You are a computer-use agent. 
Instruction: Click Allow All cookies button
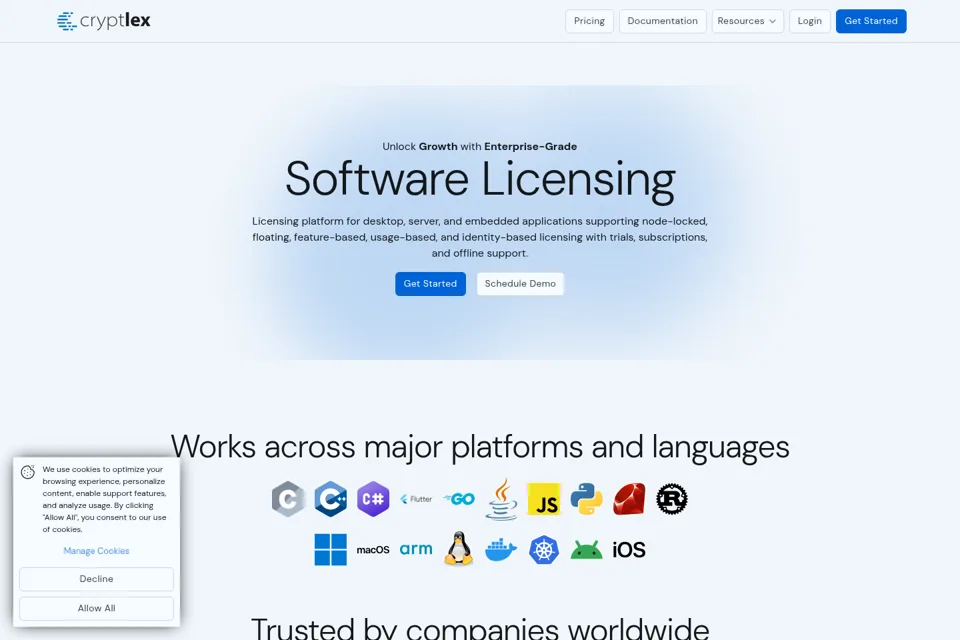pyautogui.click(x=96, y=608)
